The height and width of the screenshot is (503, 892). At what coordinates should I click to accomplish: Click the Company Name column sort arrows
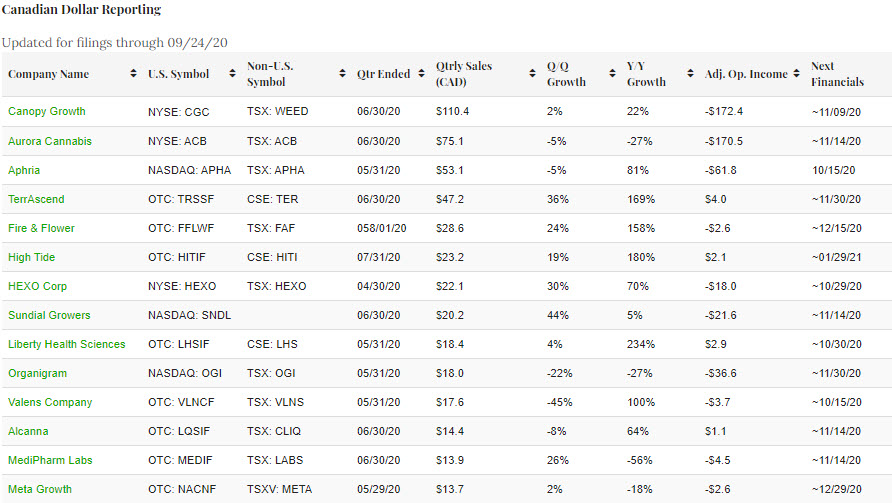tap(134, 74)
